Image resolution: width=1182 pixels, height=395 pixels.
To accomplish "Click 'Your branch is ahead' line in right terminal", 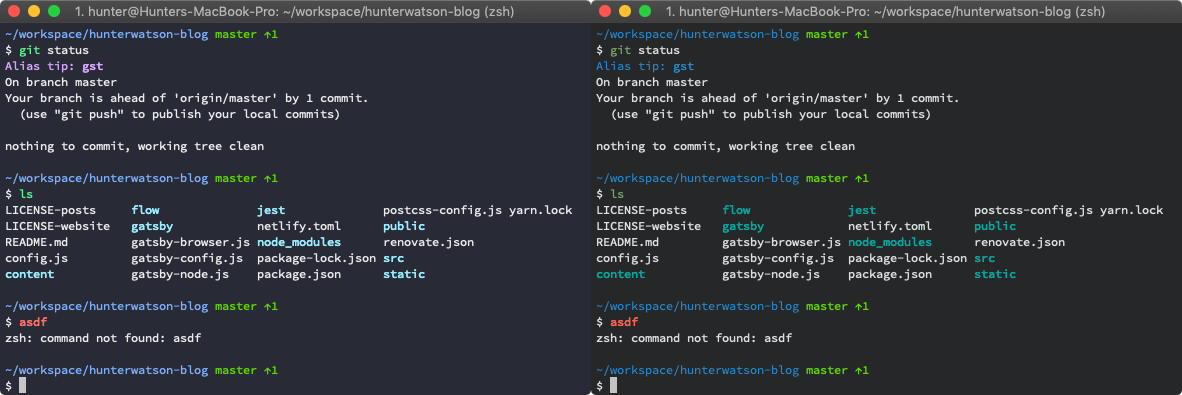I will pyautogui.click(x=778, y=98).
